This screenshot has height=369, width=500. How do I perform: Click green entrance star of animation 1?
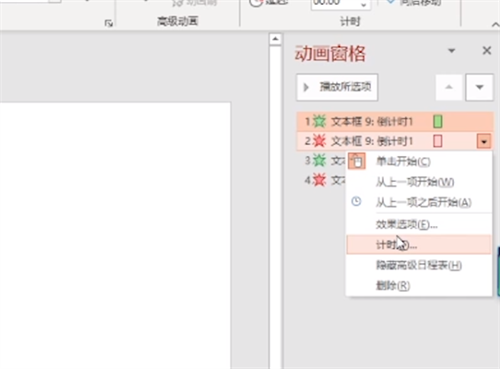(x=319, y=121)
